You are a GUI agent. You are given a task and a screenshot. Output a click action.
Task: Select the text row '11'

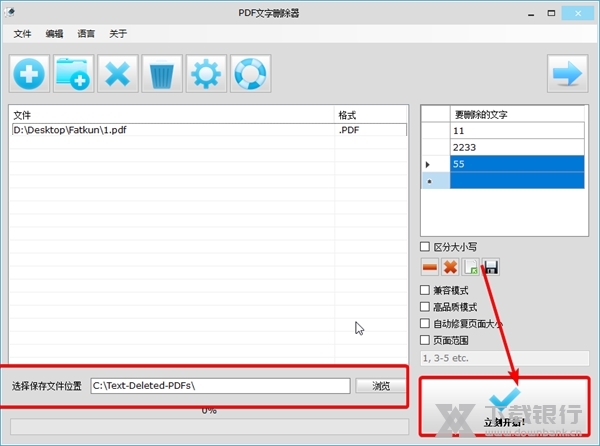coord(517,131)
